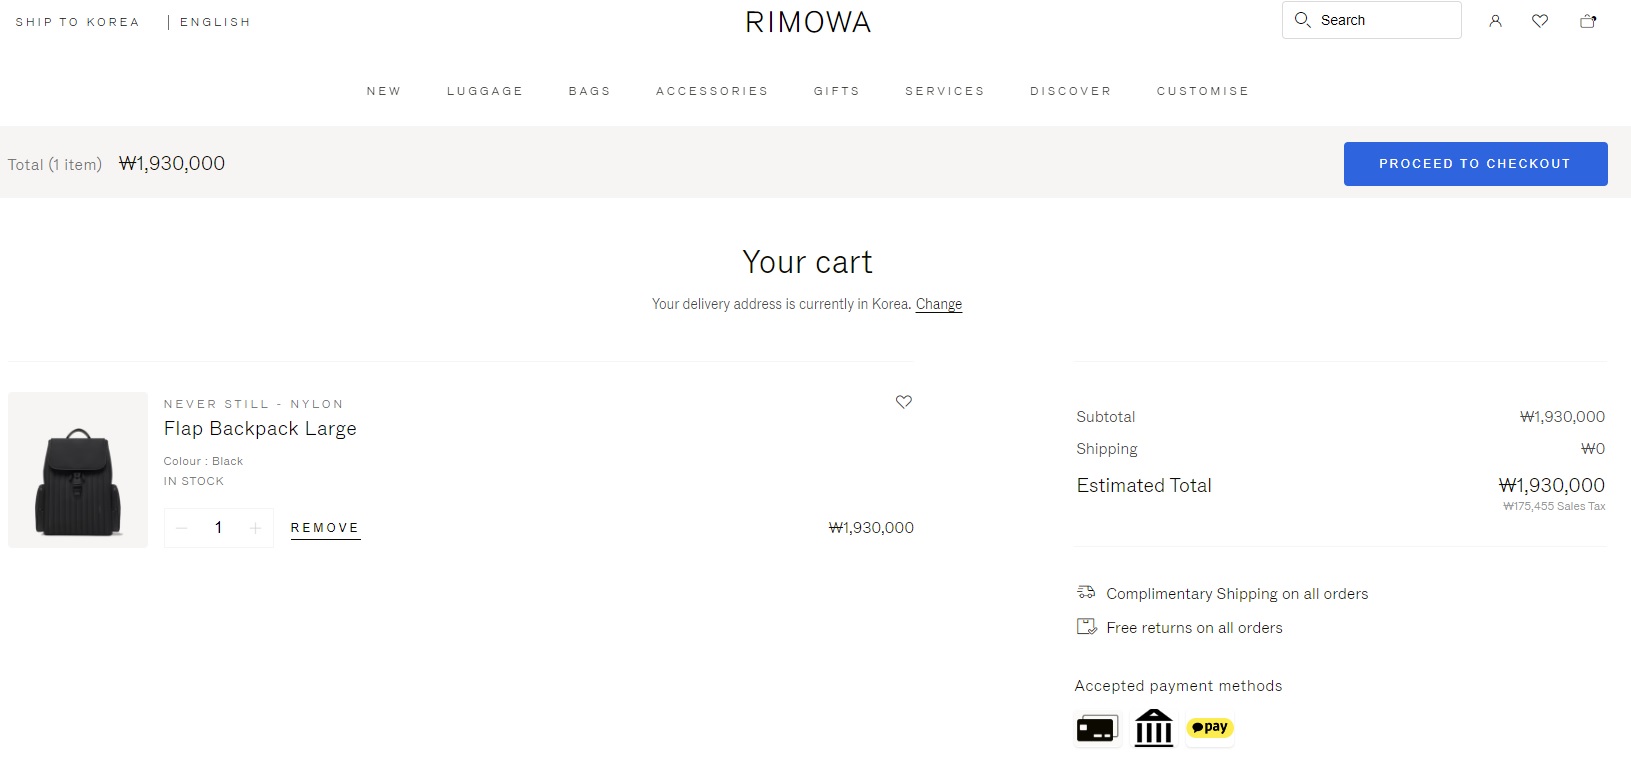Open the account profile icon
Screen dimensions: 1631x763
coord(1495,21)
